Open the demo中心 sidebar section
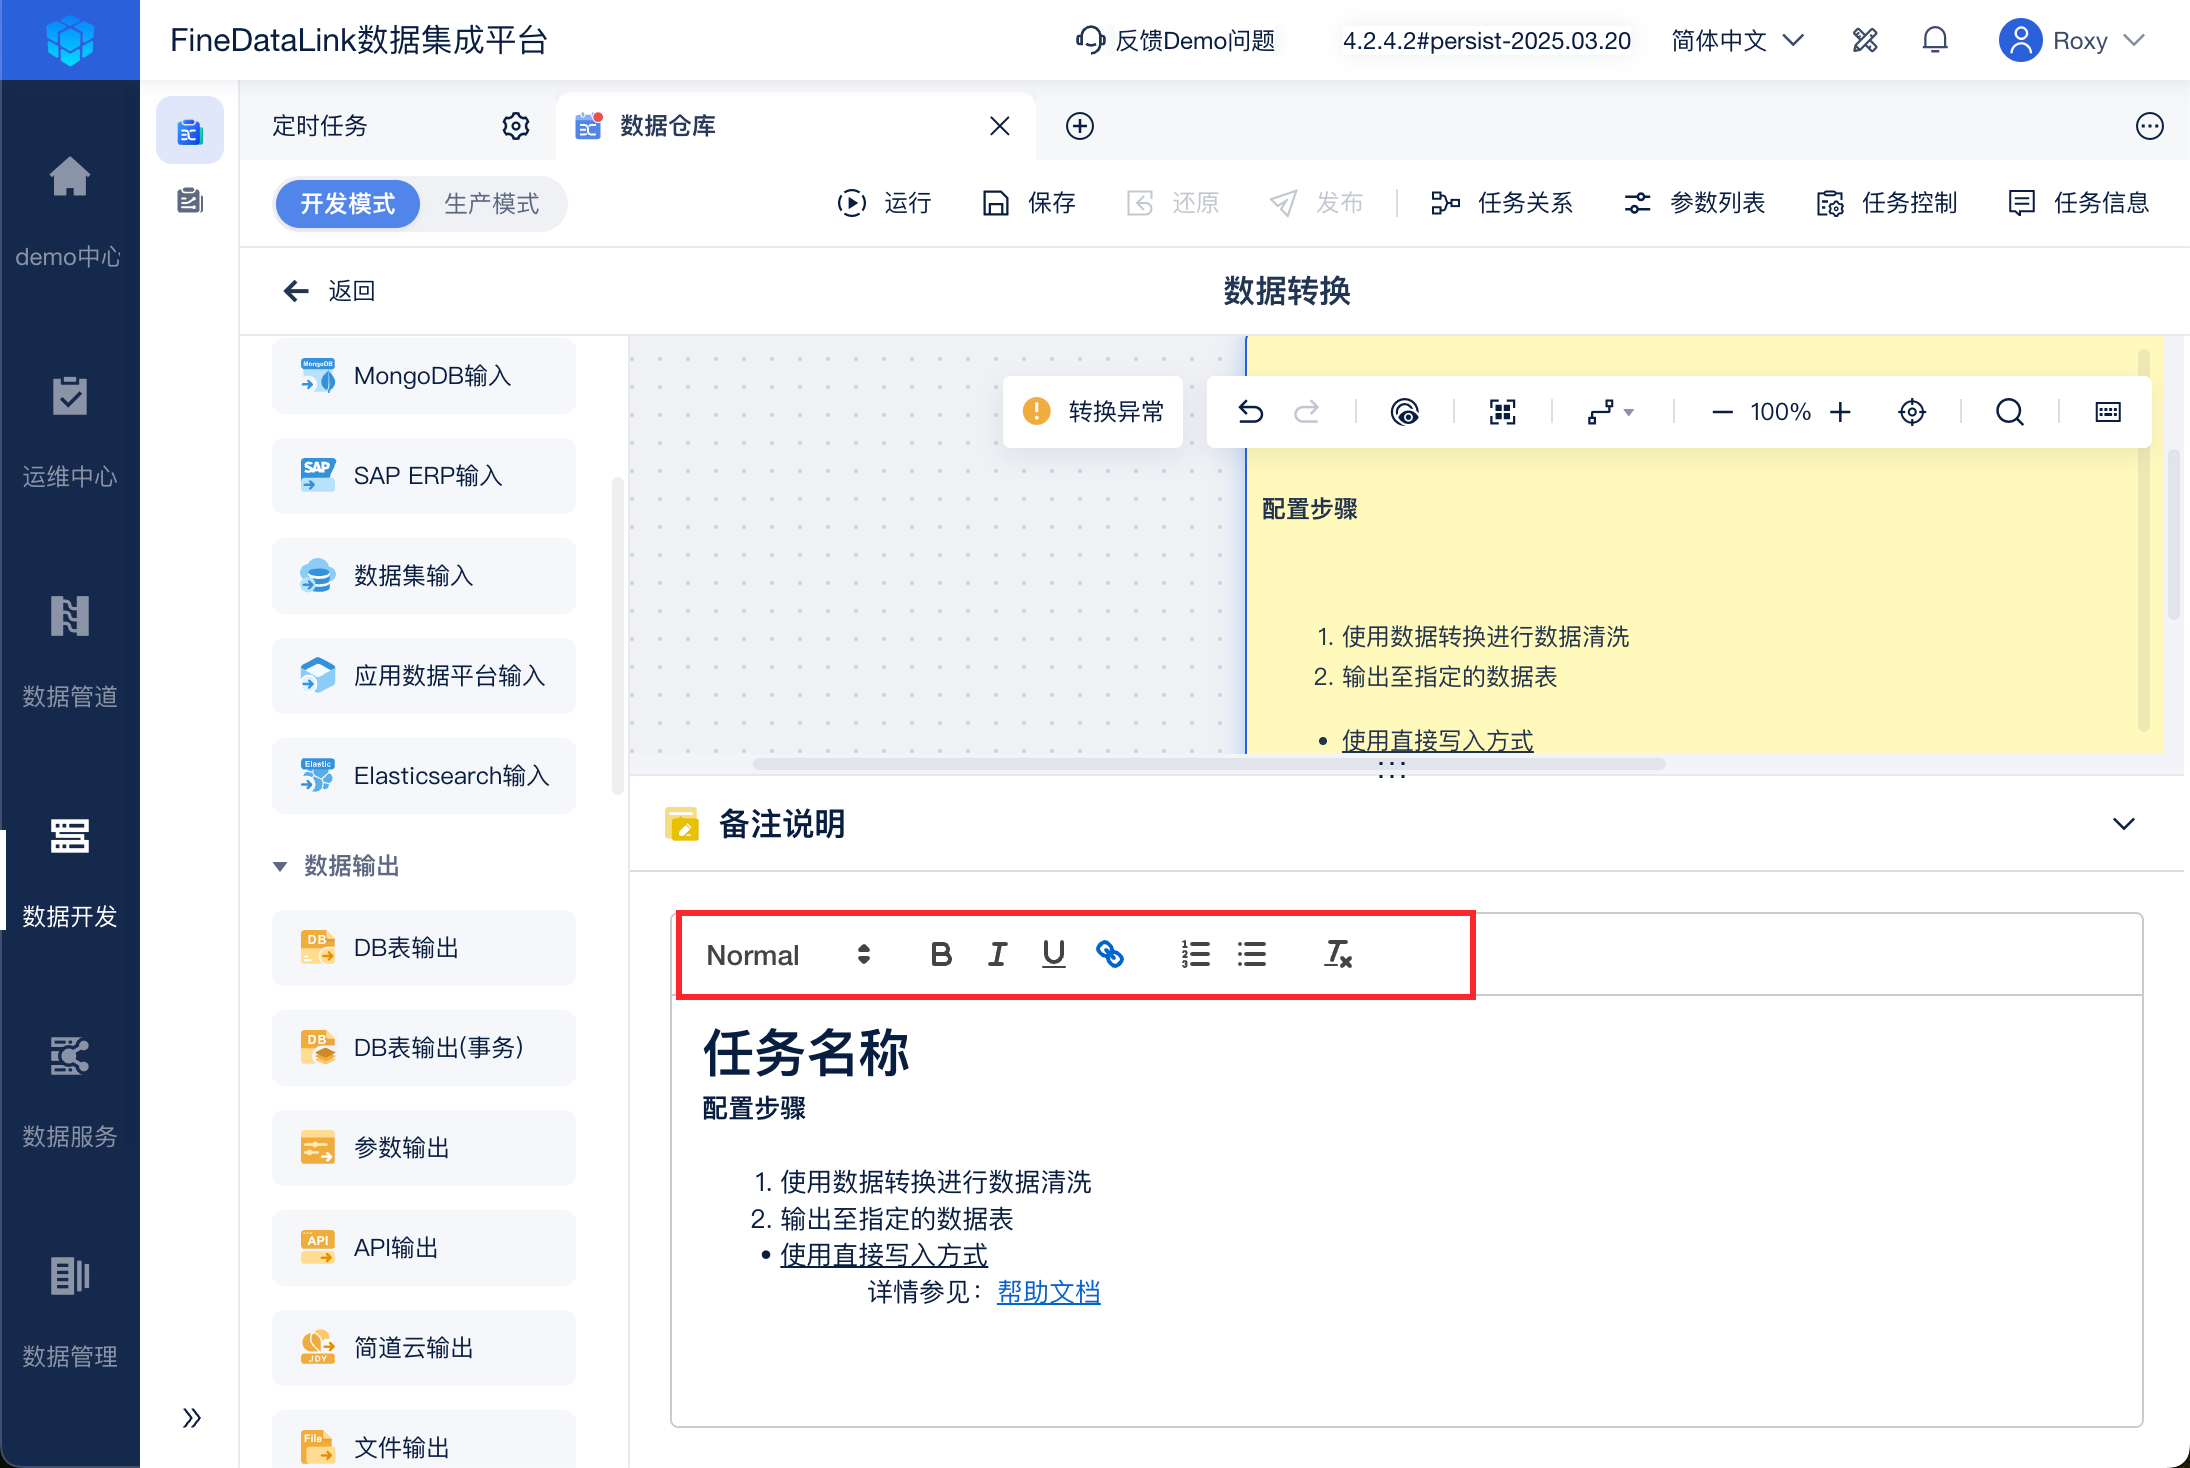Image resolution: width=2190 pixels, height=1468 pixels. 69,212
